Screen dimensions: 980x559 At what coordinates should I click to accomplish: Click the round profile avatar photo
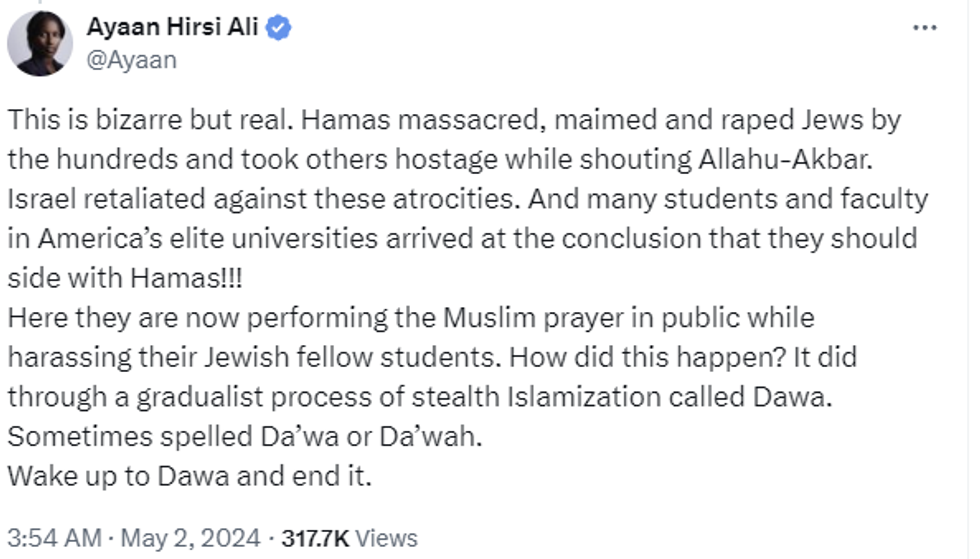(x=40, y=44)
